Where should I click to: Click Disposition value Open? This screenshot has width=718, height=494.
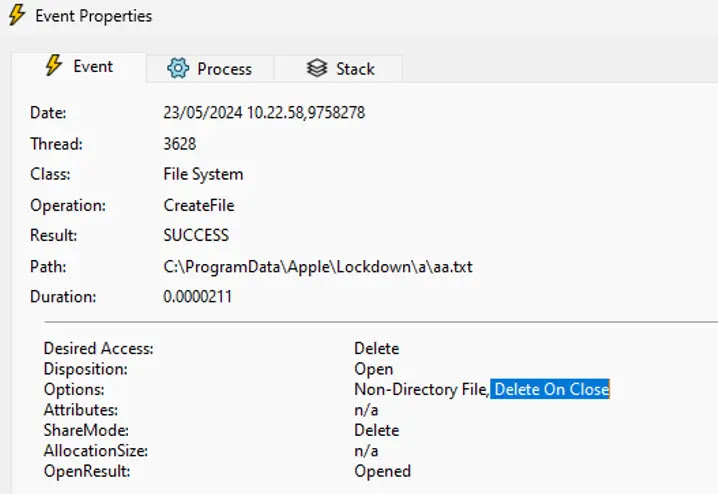374,369
